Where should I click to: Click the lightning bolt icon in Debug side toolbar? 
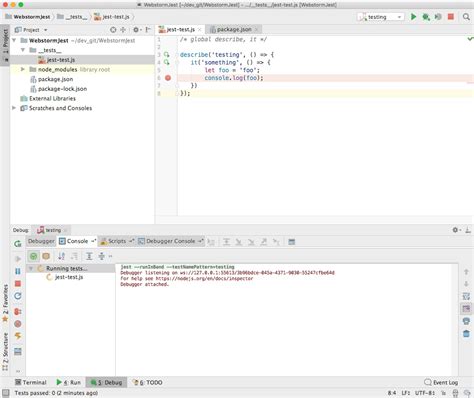pos(18,336)
